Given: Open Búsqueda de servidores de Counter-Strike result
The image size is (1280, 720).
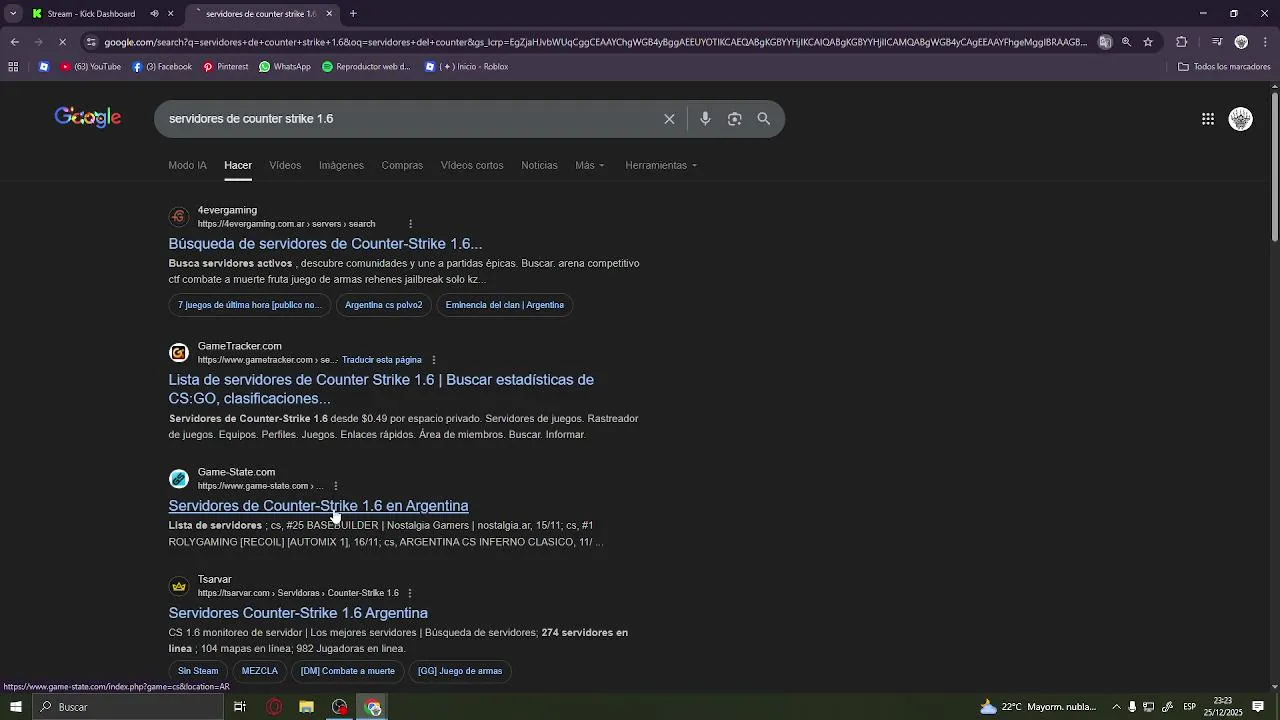Looking at the screenshot, I should click(325, 244).
